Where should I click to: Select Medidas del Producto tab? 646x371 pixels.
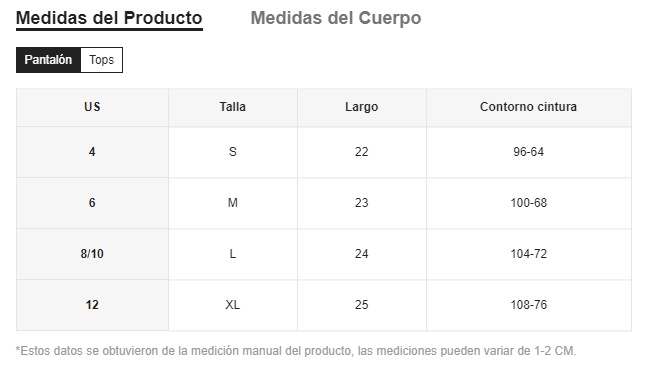tap(109, 18)
